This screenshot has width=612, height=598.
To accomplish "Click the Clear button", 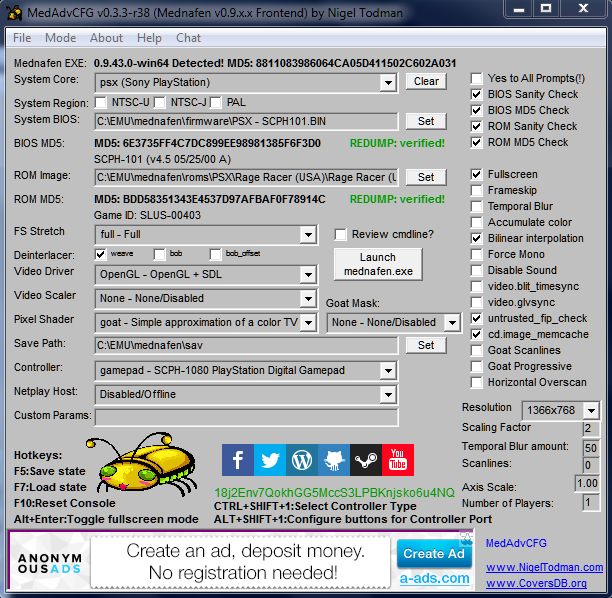I will [x=426, y=81].
